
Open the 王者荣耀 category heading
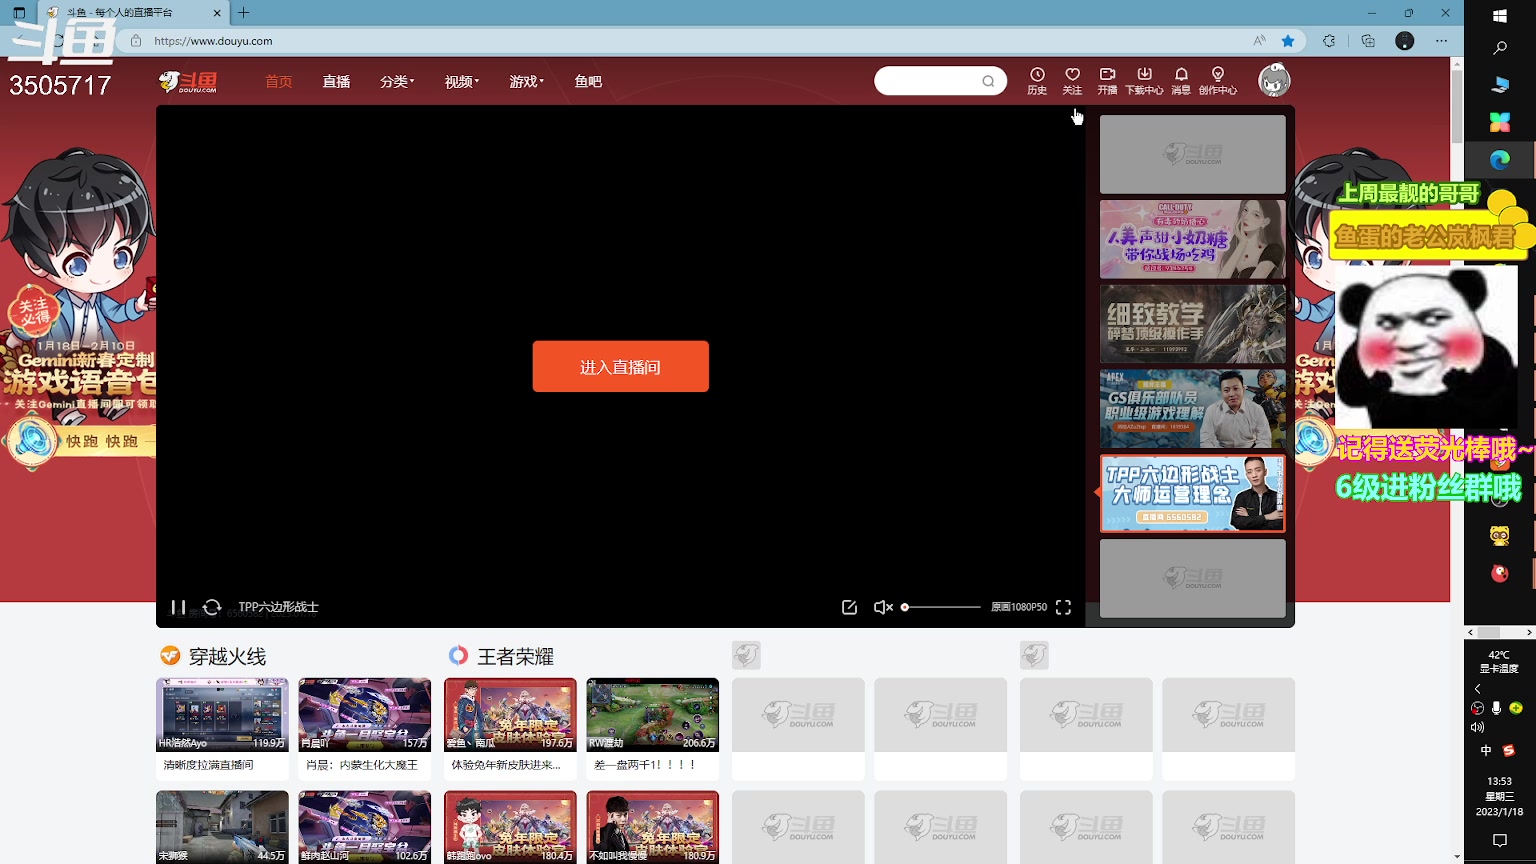[x=515, y=656]
